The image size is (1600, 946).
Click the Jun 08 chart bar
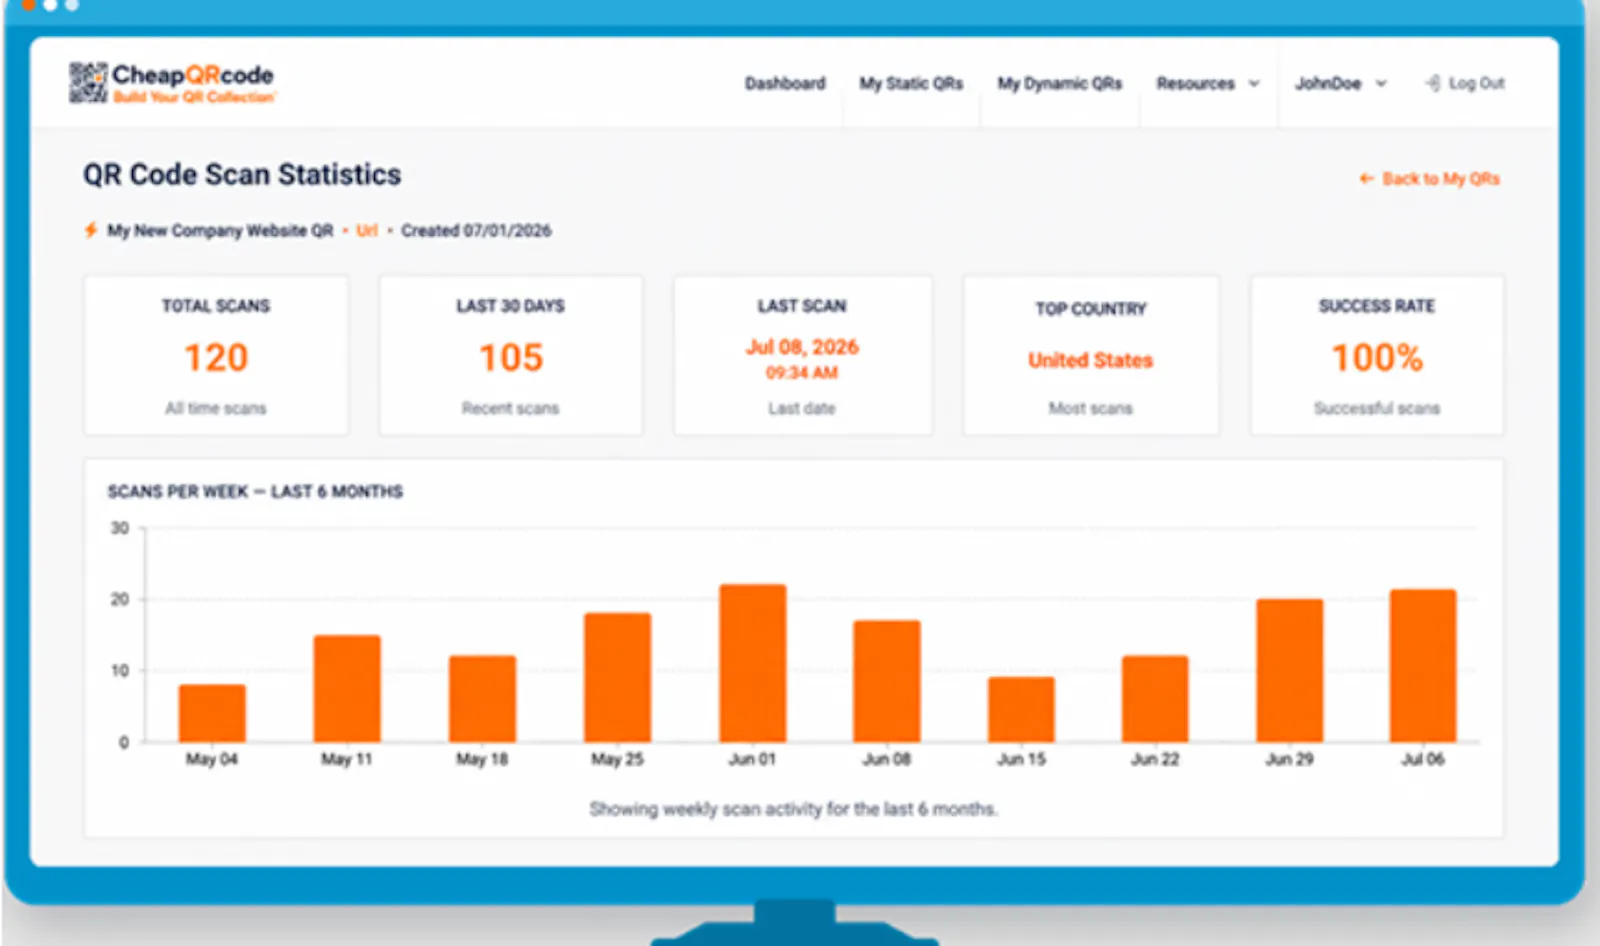pos(887,681)
